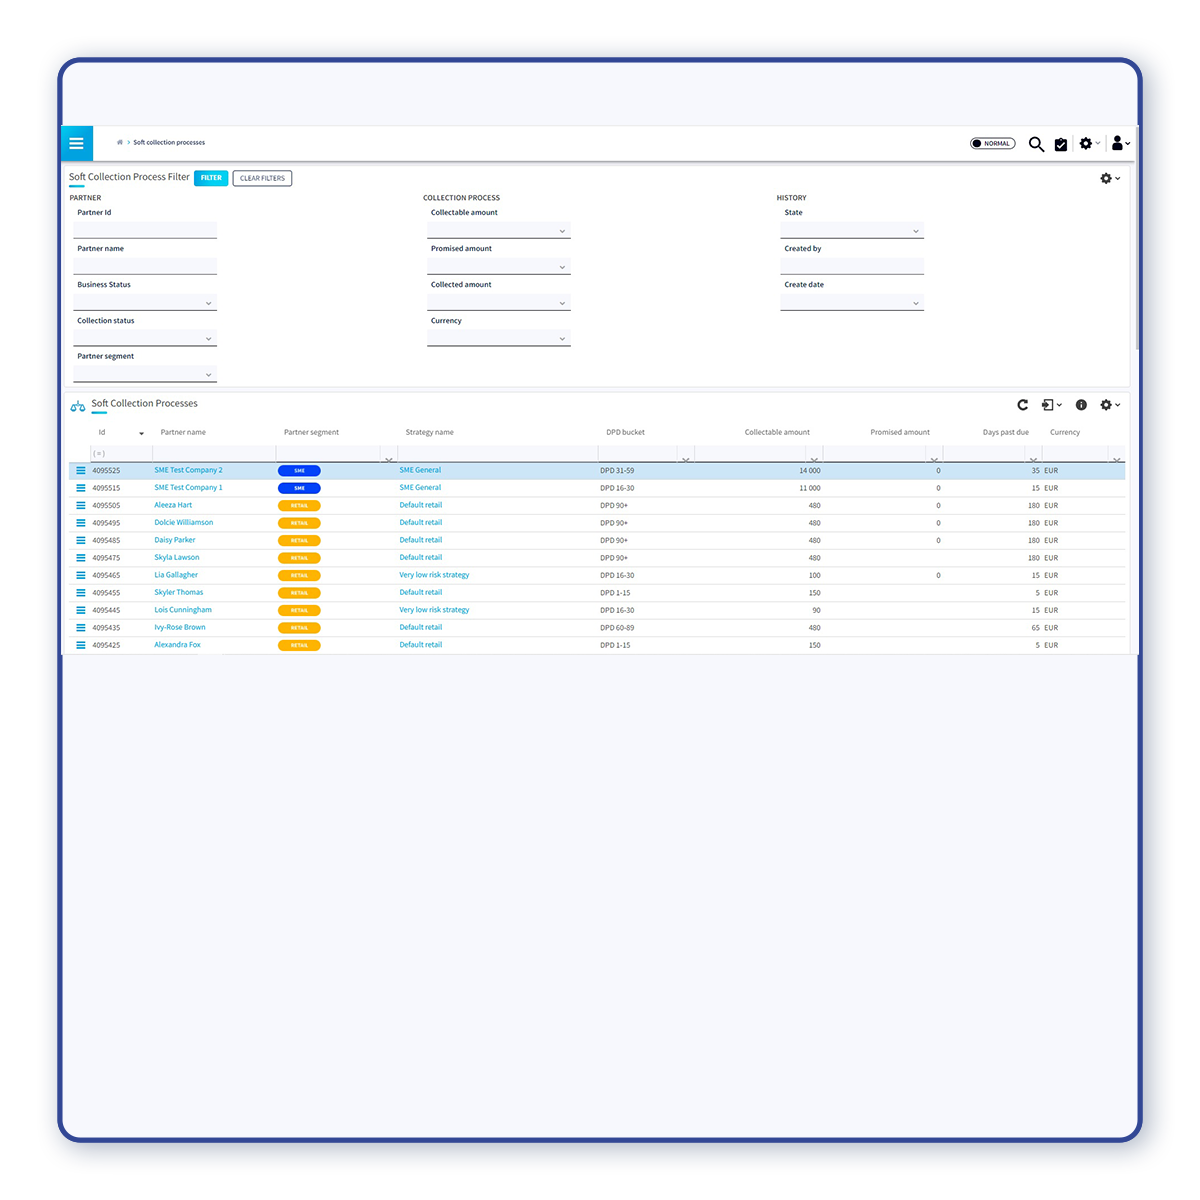This screenshot has height=1200, width=1200.
Task: Open the tasks clipboard icon
Action: coord(1061,144)
